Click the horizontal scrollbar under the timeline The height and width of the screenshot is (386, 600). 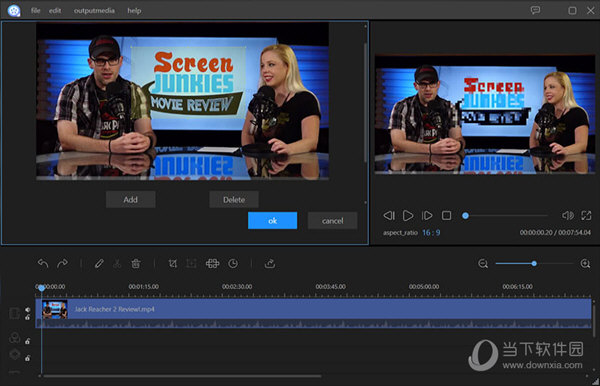[x=182, y=376]
